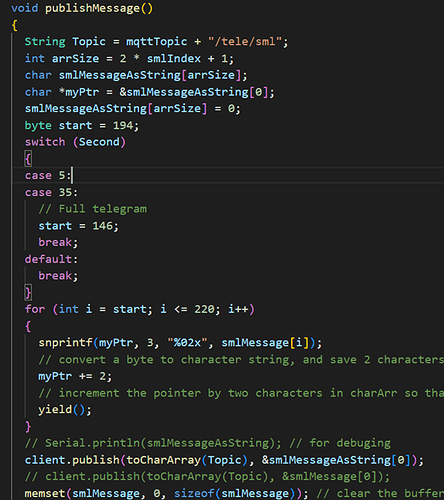Click the 'byte start = 194;' line
Screen dimensions: 444x500
(x=82, y=125)
